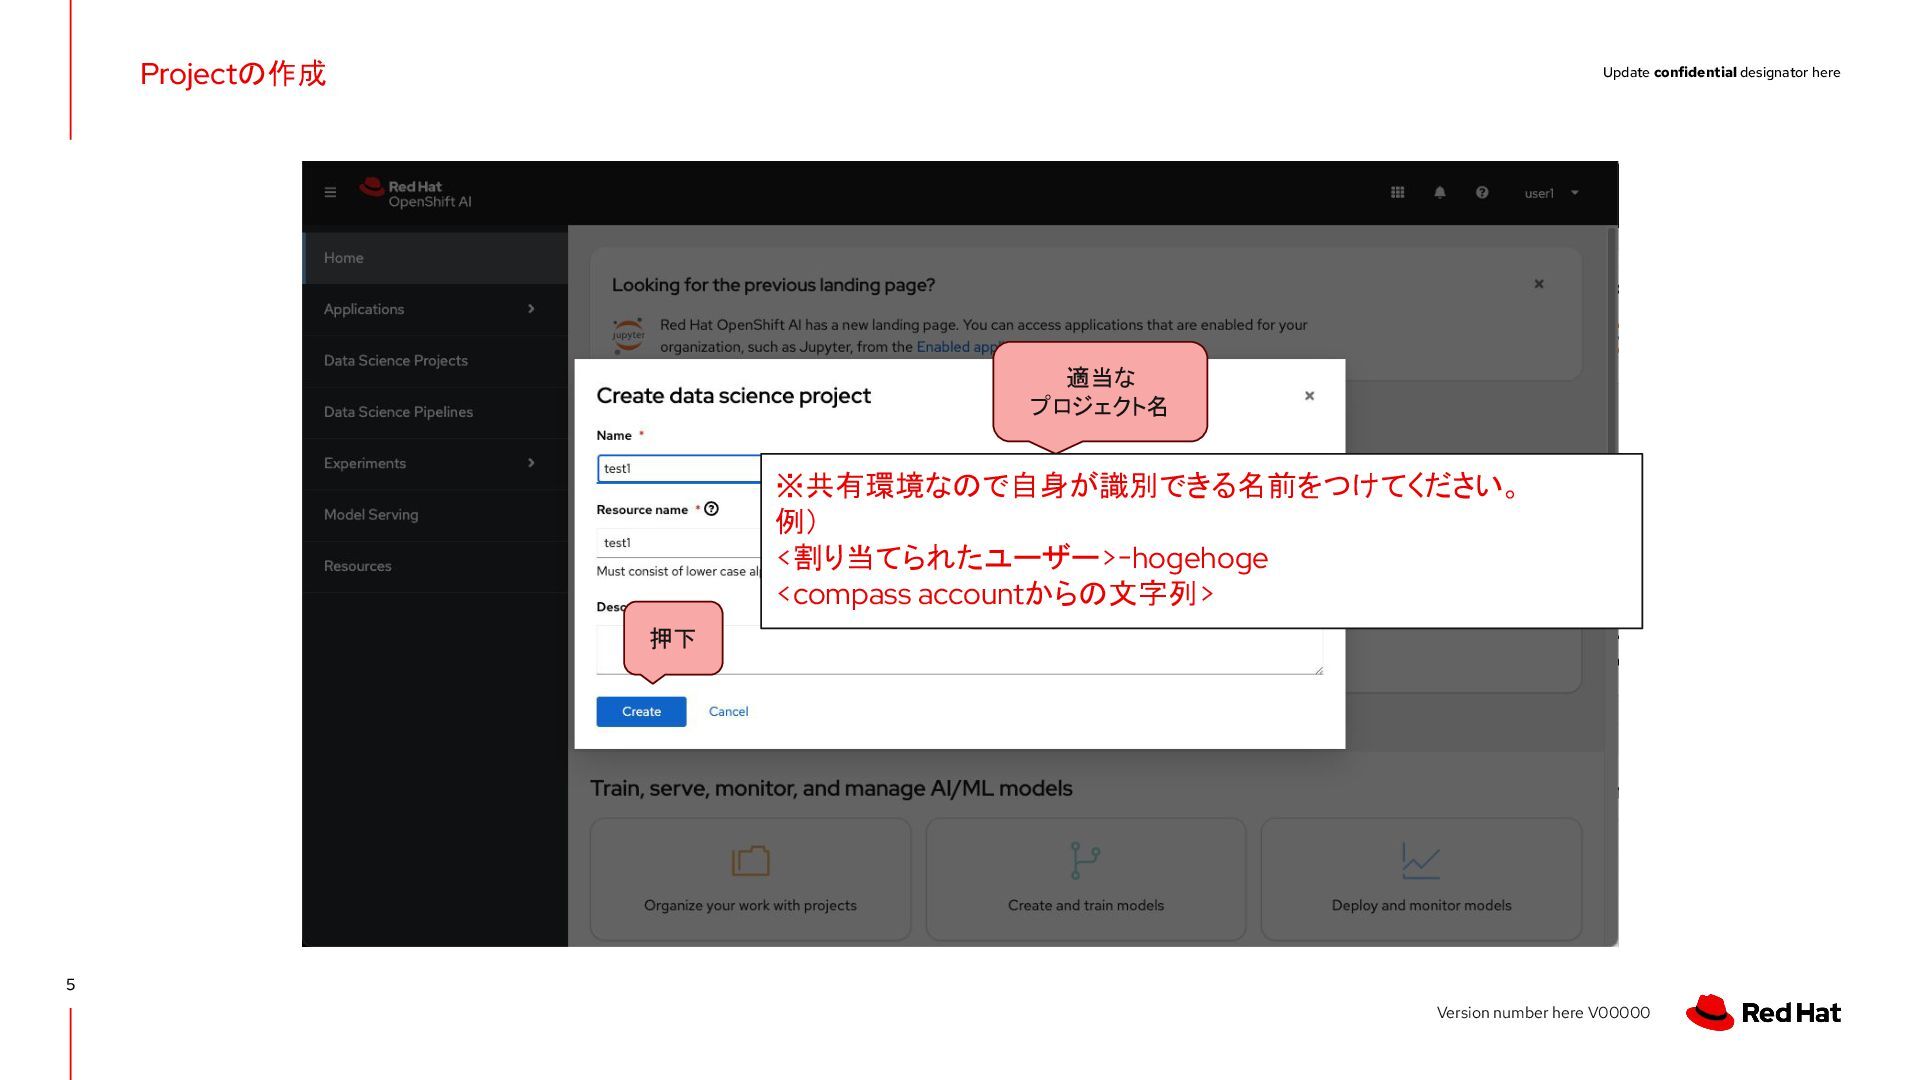Viewport: 1920px width, 1080px height.
Task: Select Home in the sidebar
Action: (x=435, y=258)
